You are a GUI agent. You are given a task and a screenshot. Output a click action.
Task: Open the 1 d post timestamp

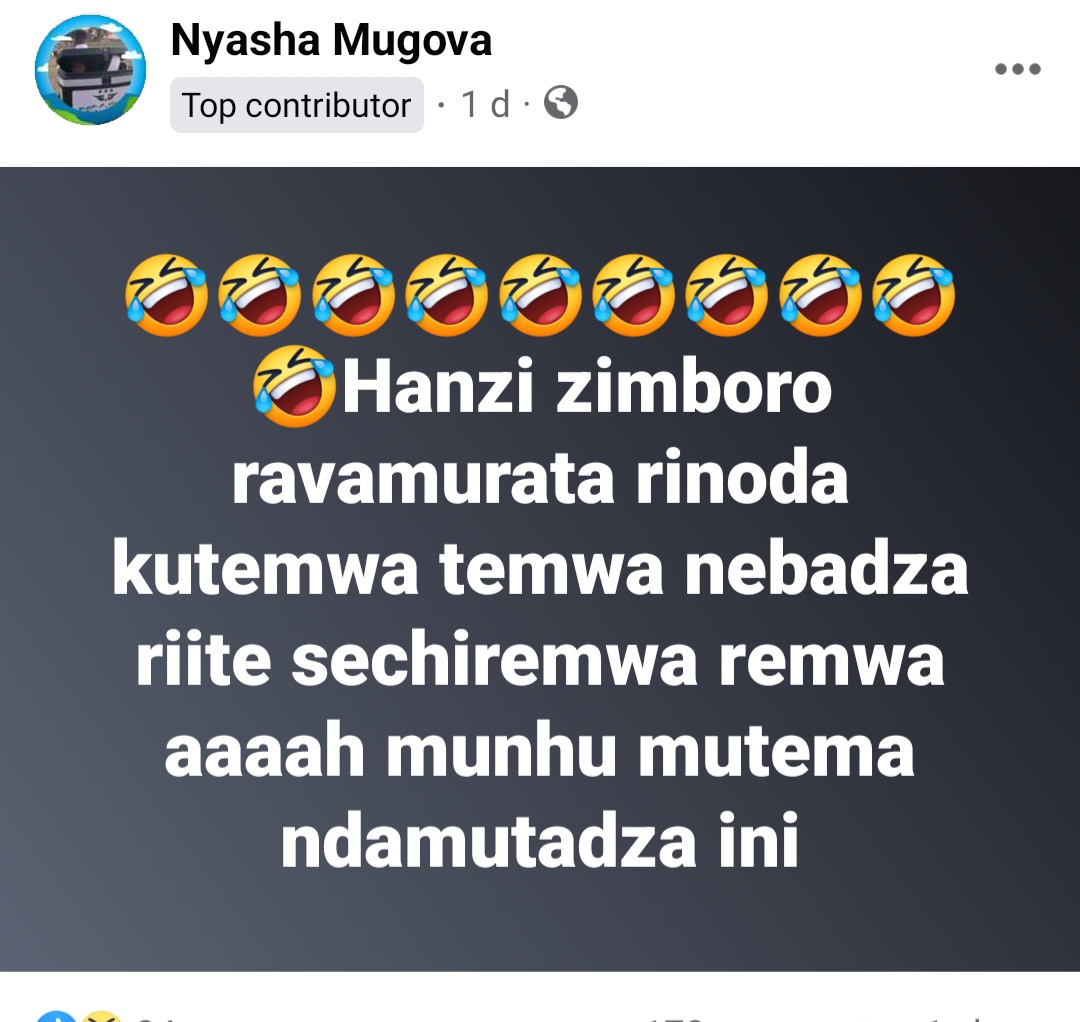tap(486, 105)
